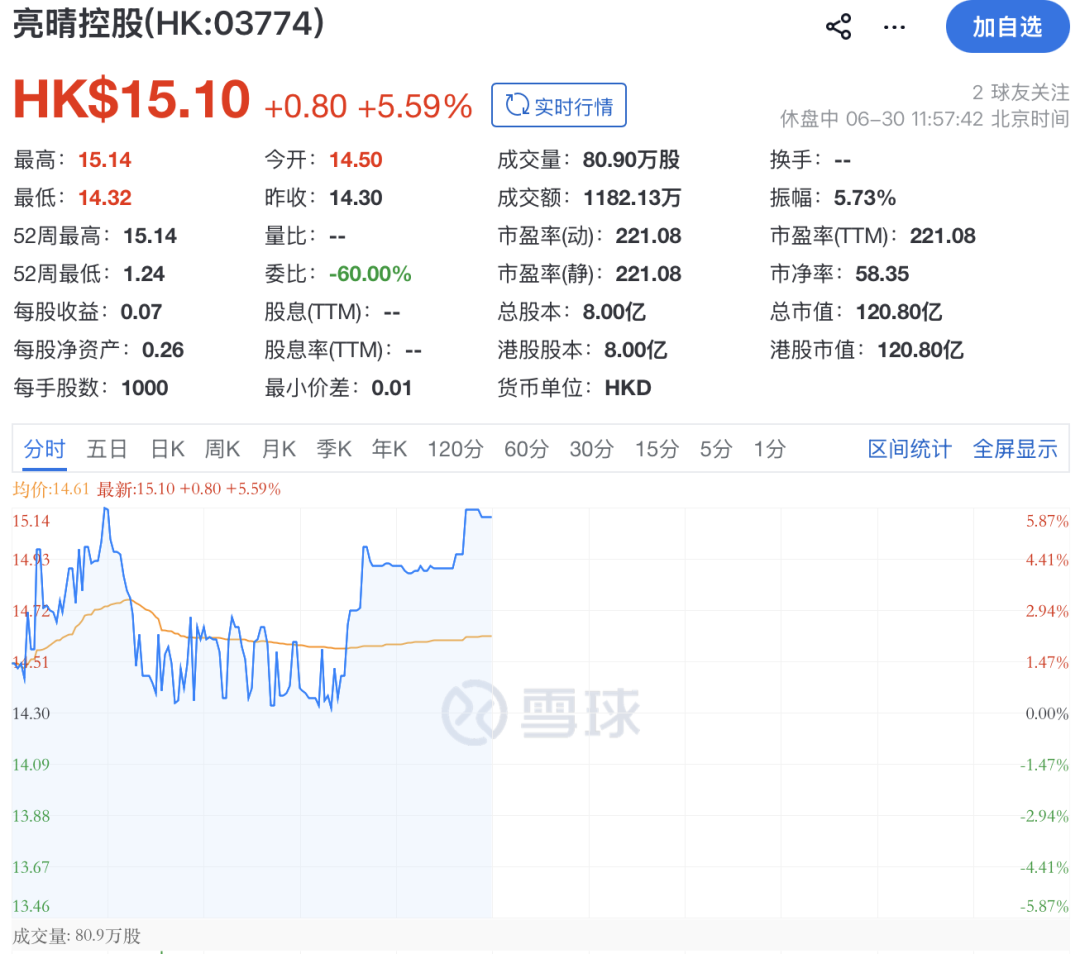Switch to the 年K chart tab
The image size is (1080, 954).
(389, 449)
